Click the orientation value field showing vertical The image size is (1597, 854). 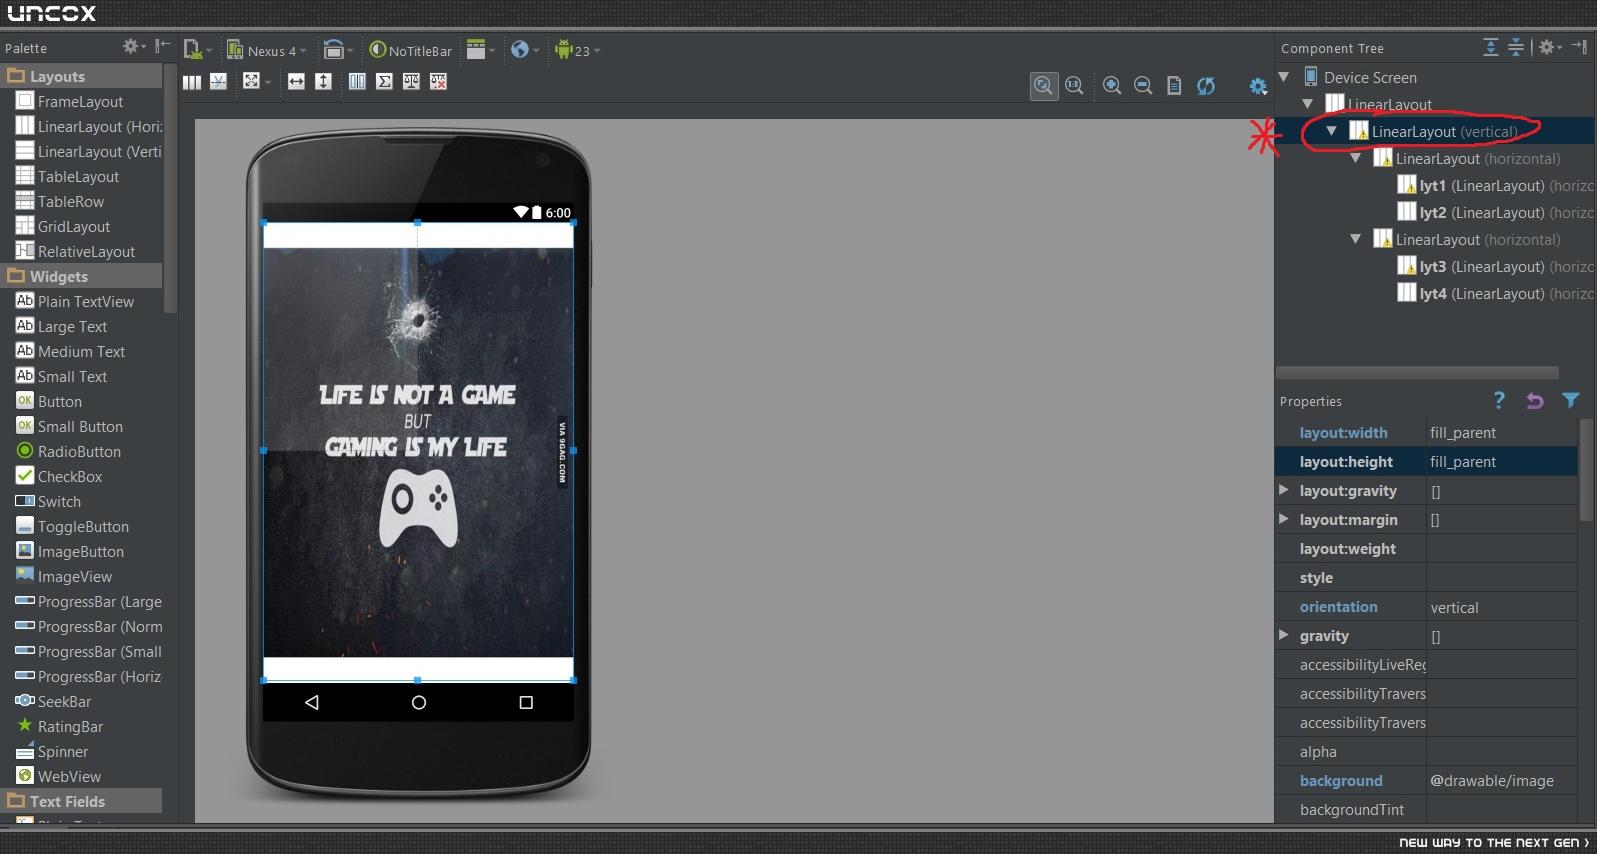tap(1502, 606)
